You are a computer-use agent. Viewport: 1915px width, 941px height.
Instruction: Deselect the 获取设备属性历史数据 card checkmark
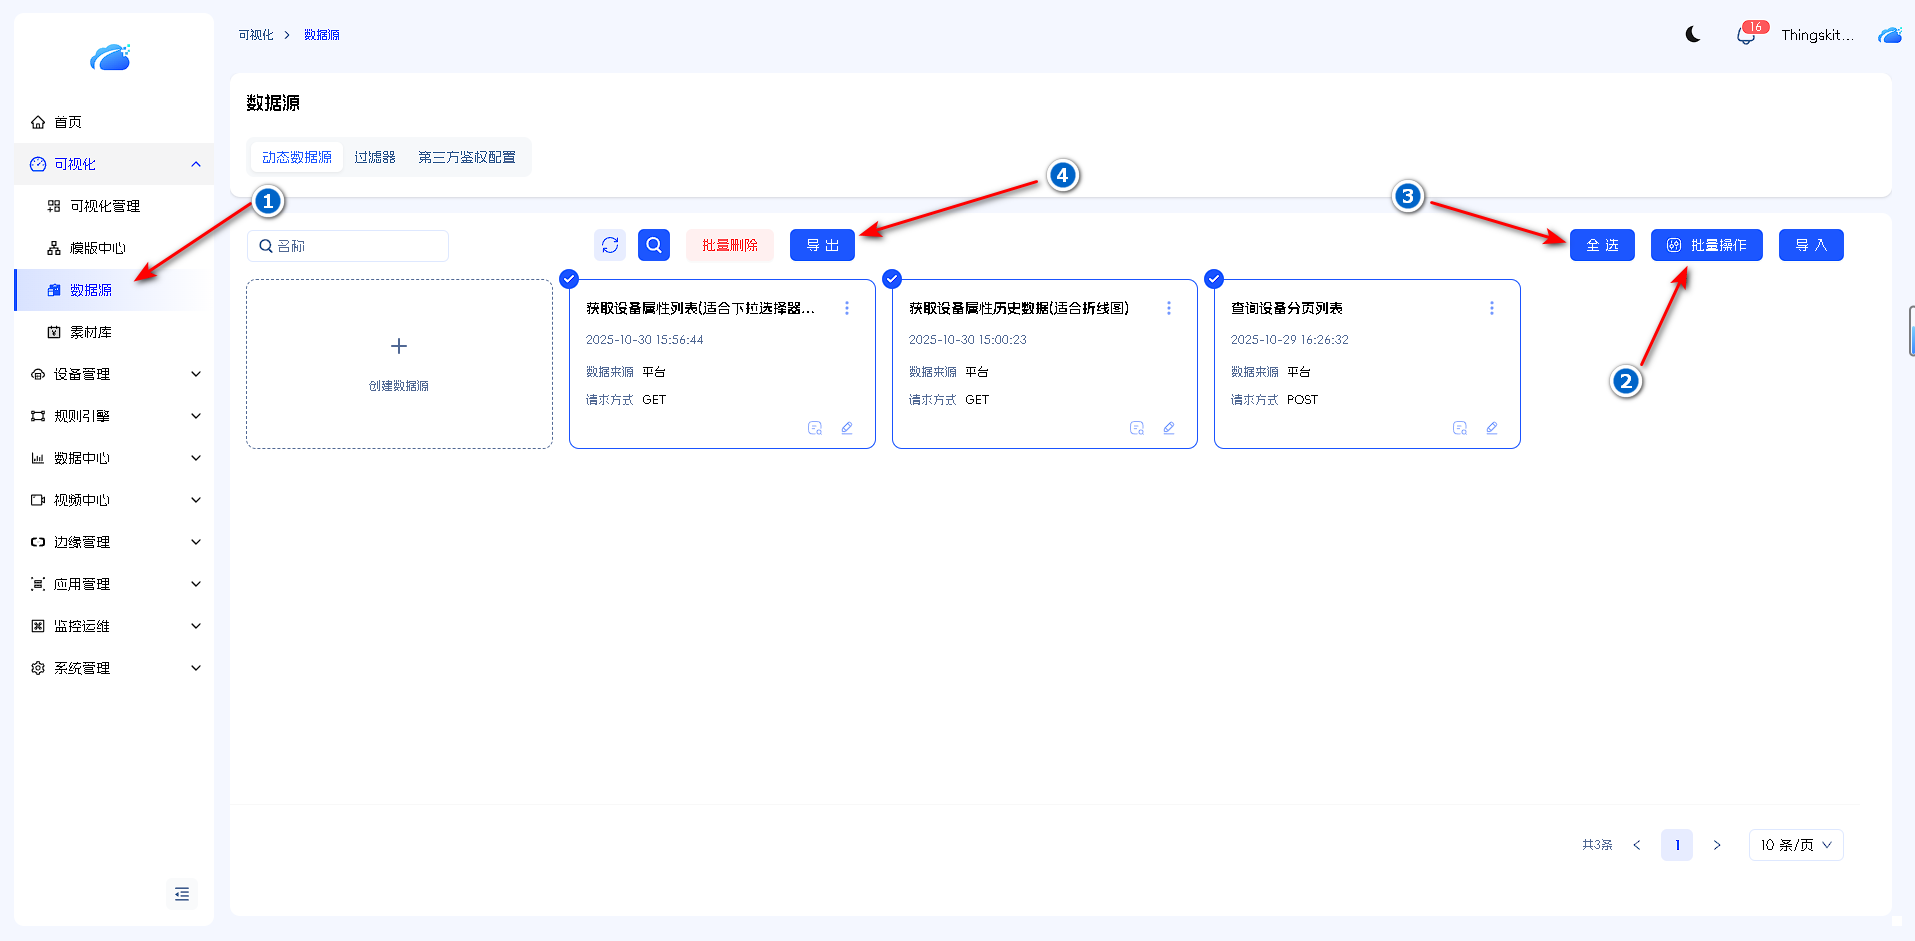click(x=892, y=279)
